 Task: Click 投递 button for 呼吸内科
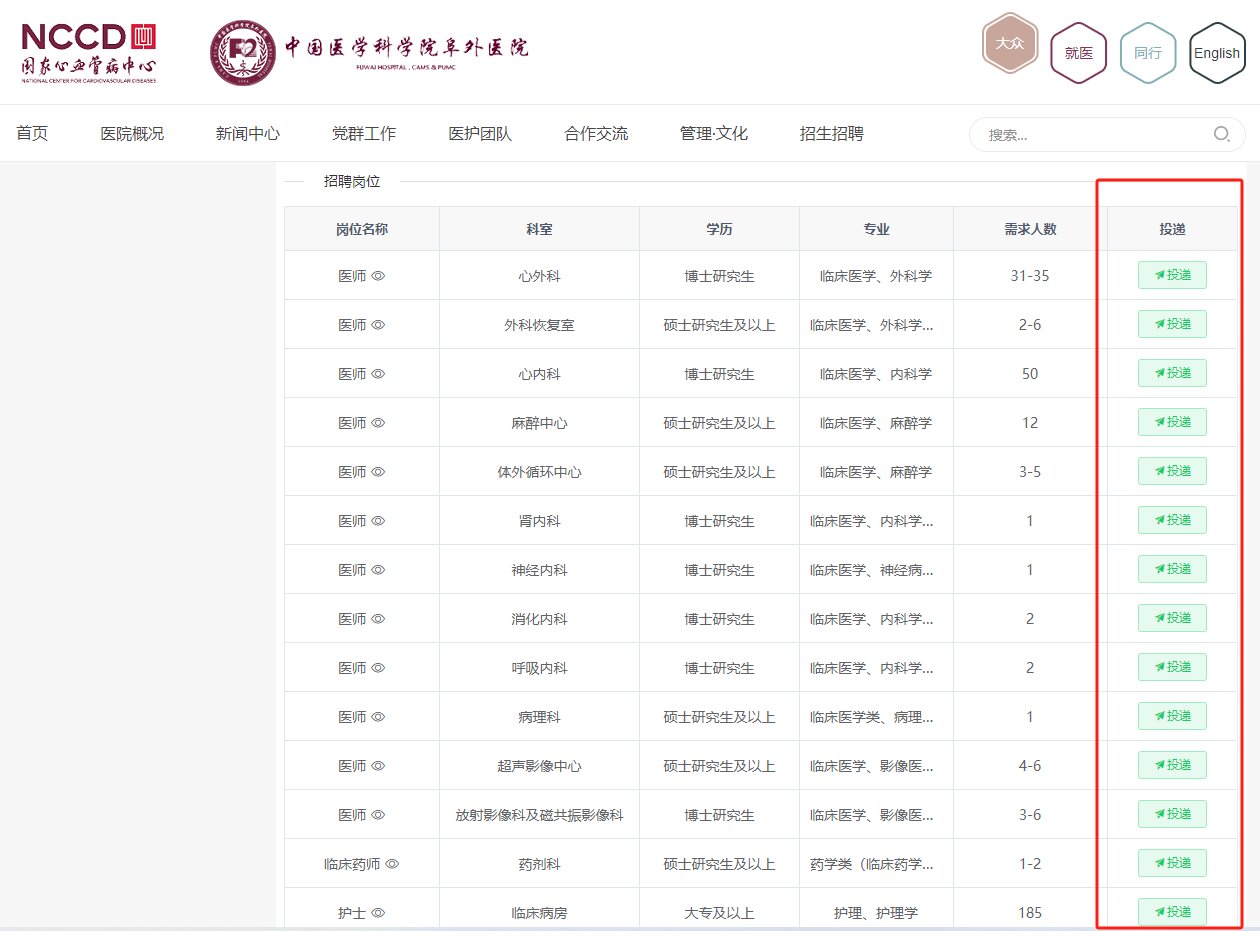point(1172,667)
